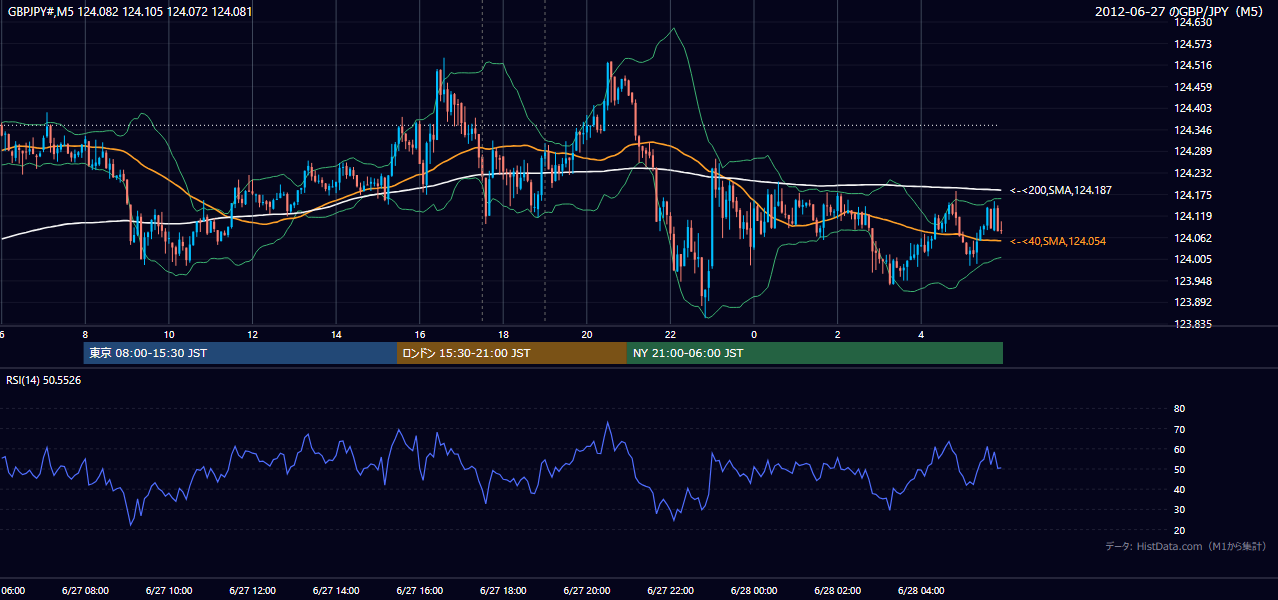Click RSI scale value 40
Image resolution: width=1278 pixels, height=600 pixels.
click(1179, 490)
